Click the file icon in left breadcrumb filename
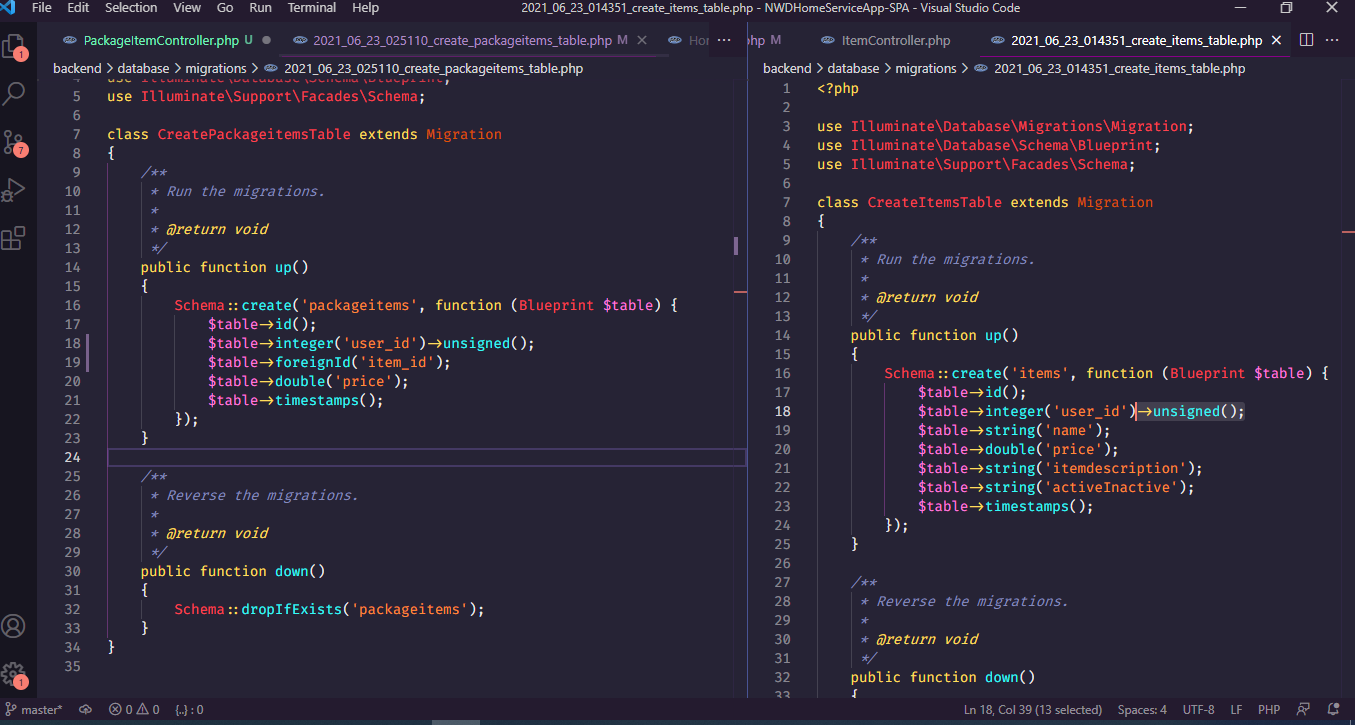 tap(272, 69)
